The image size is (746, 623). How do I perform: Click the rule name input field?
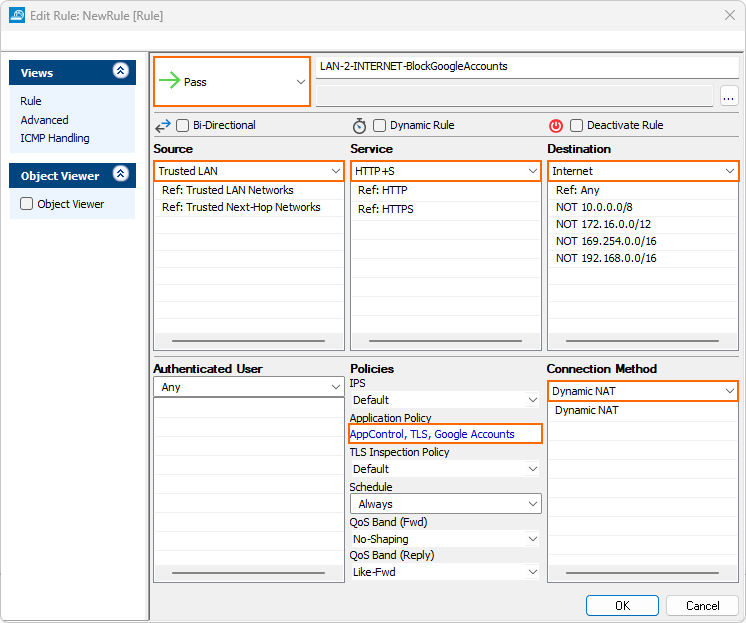click(x=527, y=67)
